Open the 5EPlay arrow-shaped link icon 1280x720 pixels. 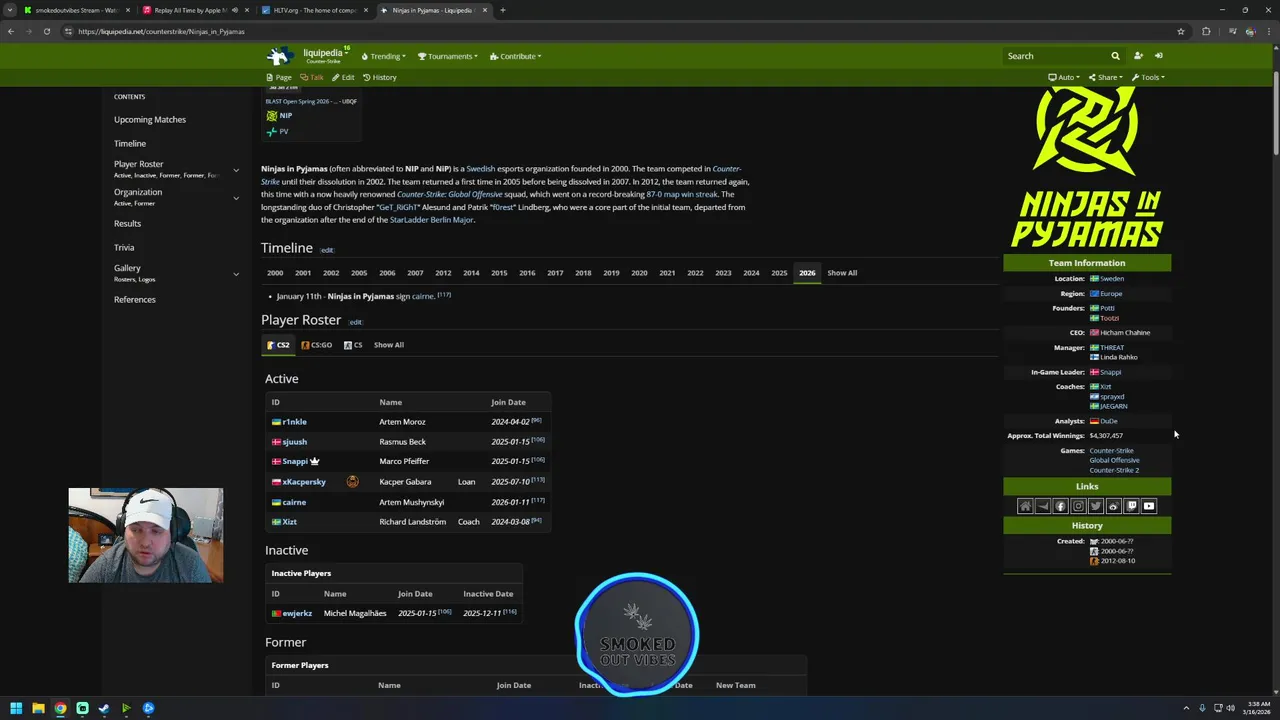1043,506
